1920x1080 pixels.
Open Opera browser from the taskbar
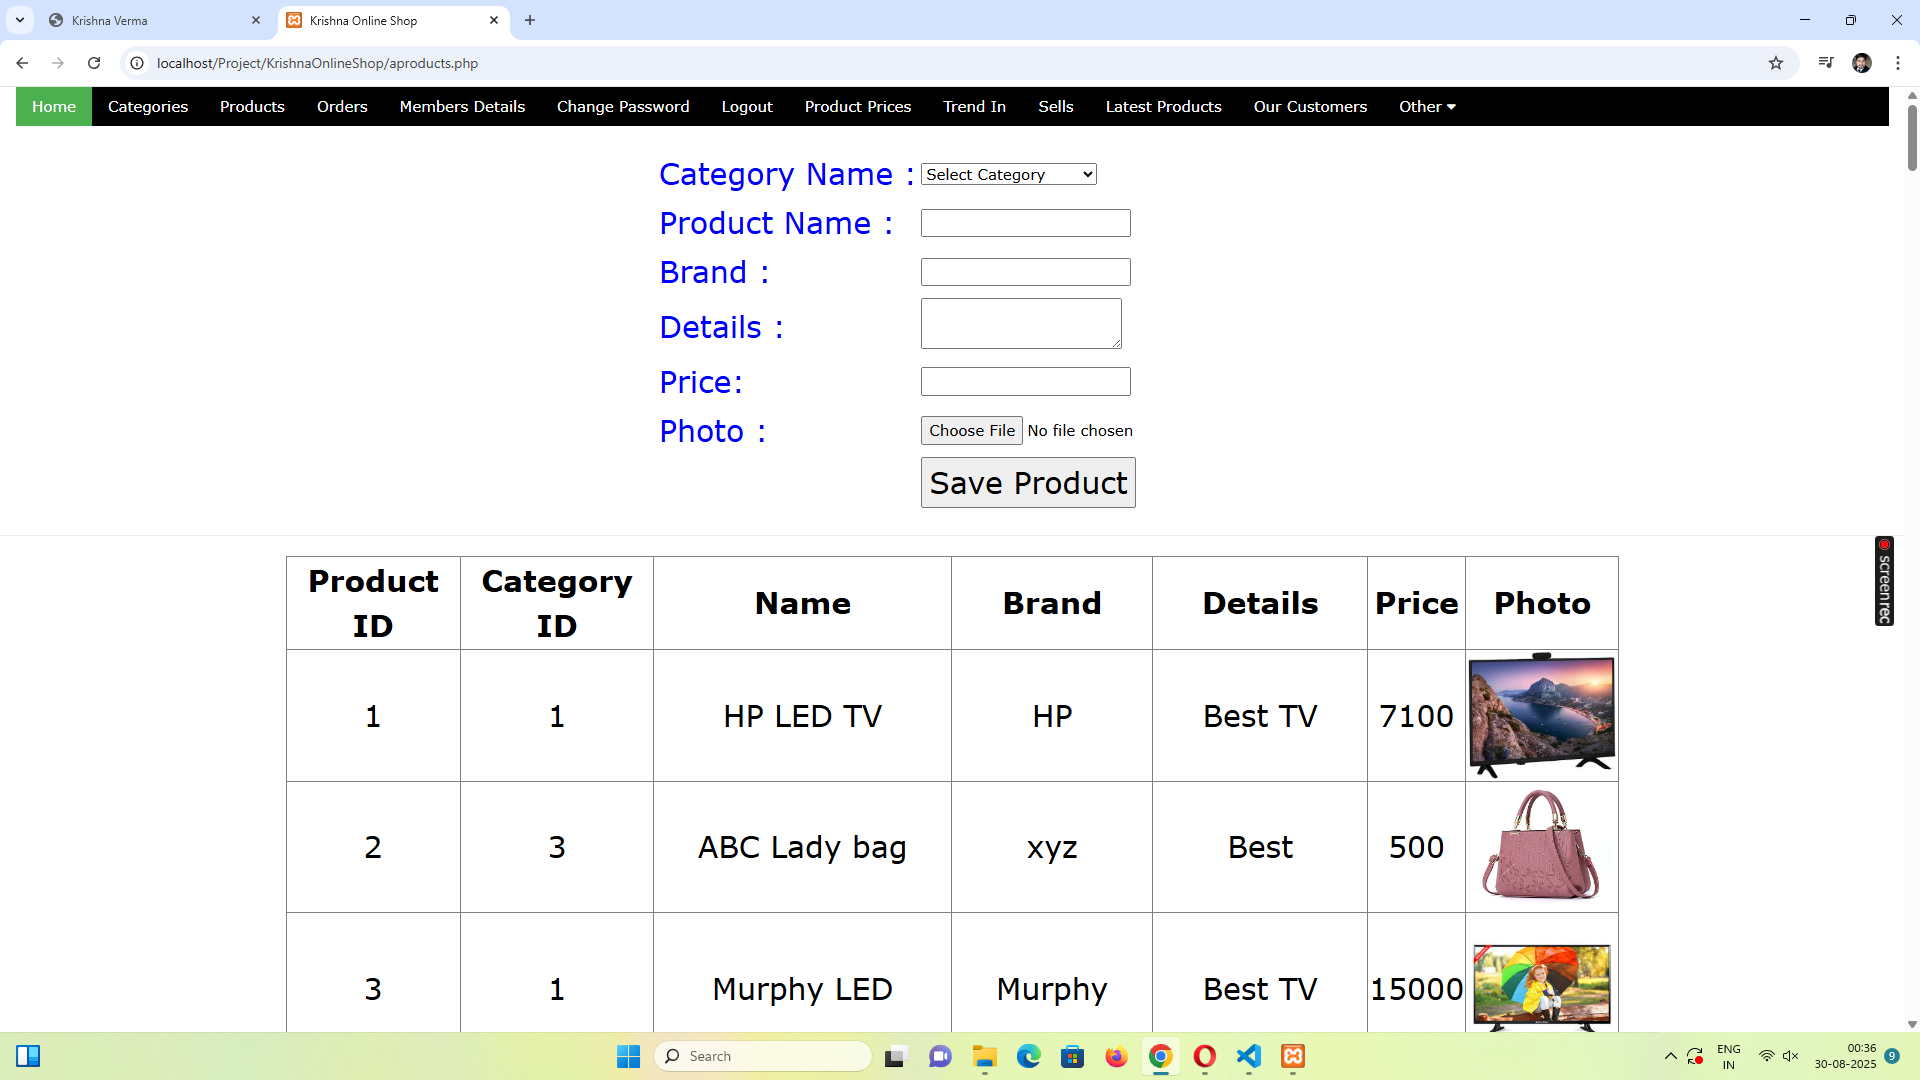(1205, 1056)
